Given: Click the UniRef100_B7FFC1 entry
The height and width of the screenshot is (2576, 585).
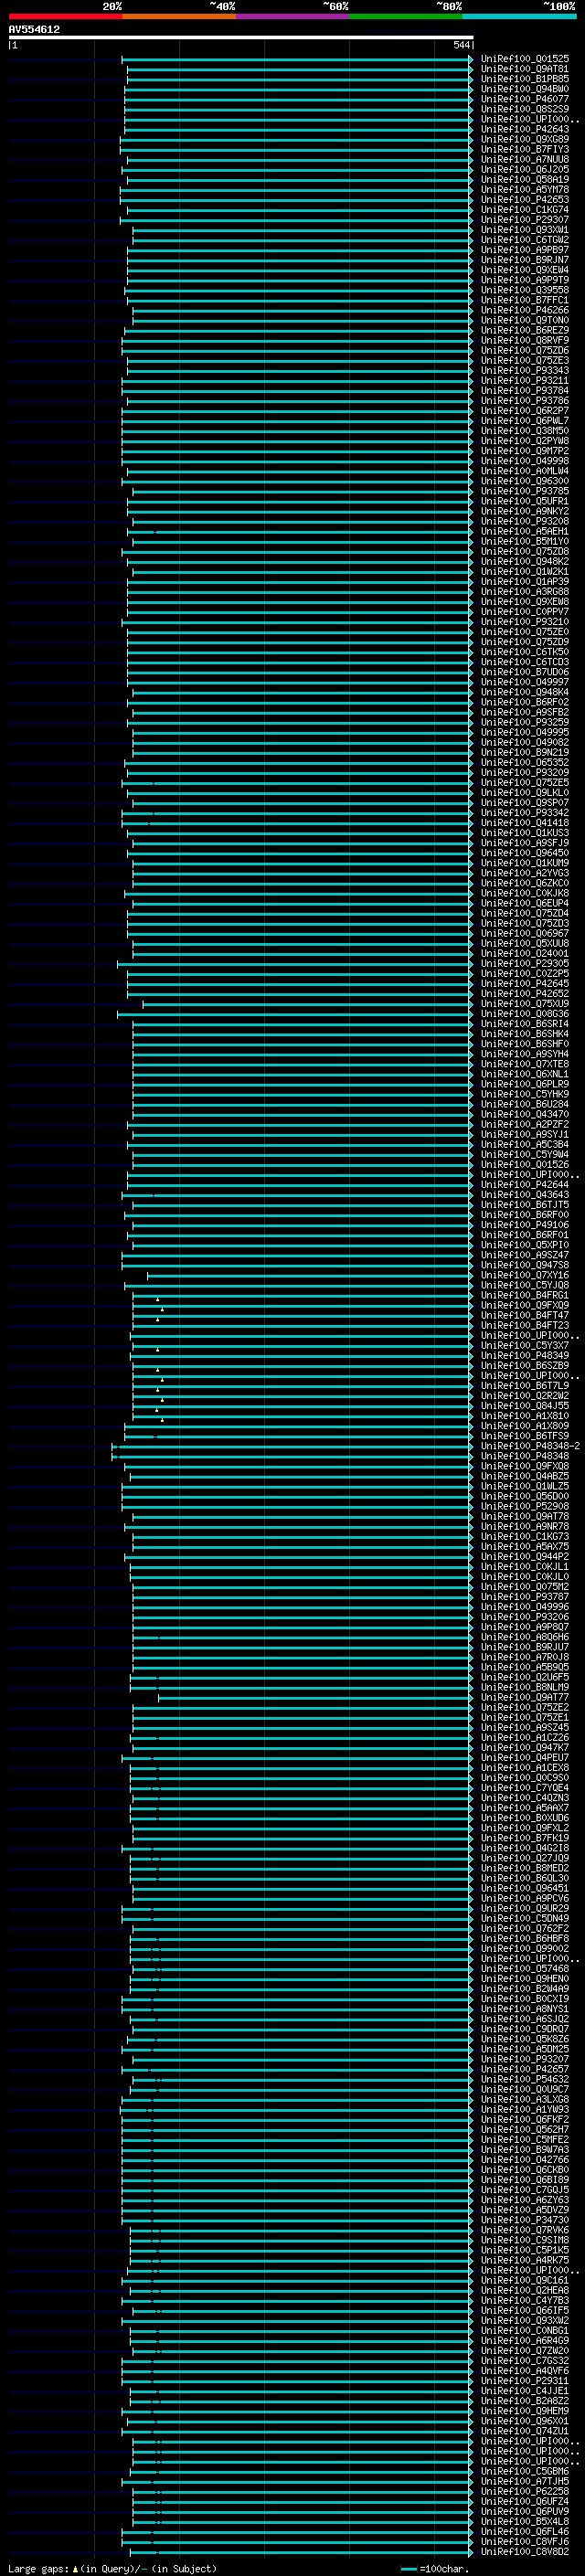Looking at the screenshot, I should (x=525, y=300).
